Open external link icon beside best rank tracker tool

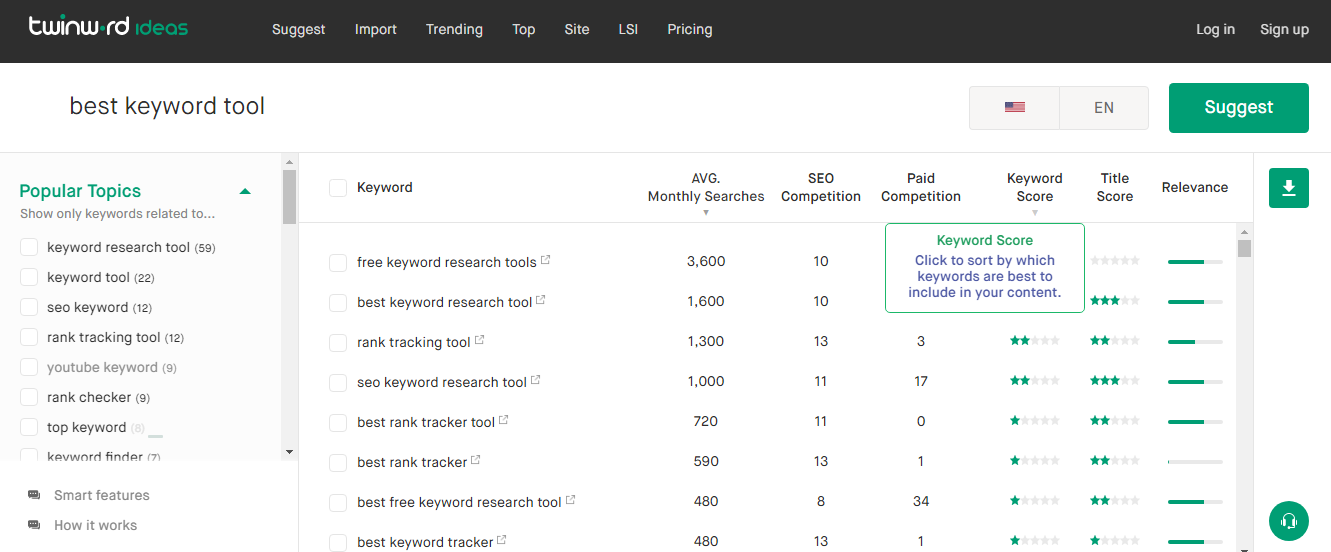pos(504,420)
